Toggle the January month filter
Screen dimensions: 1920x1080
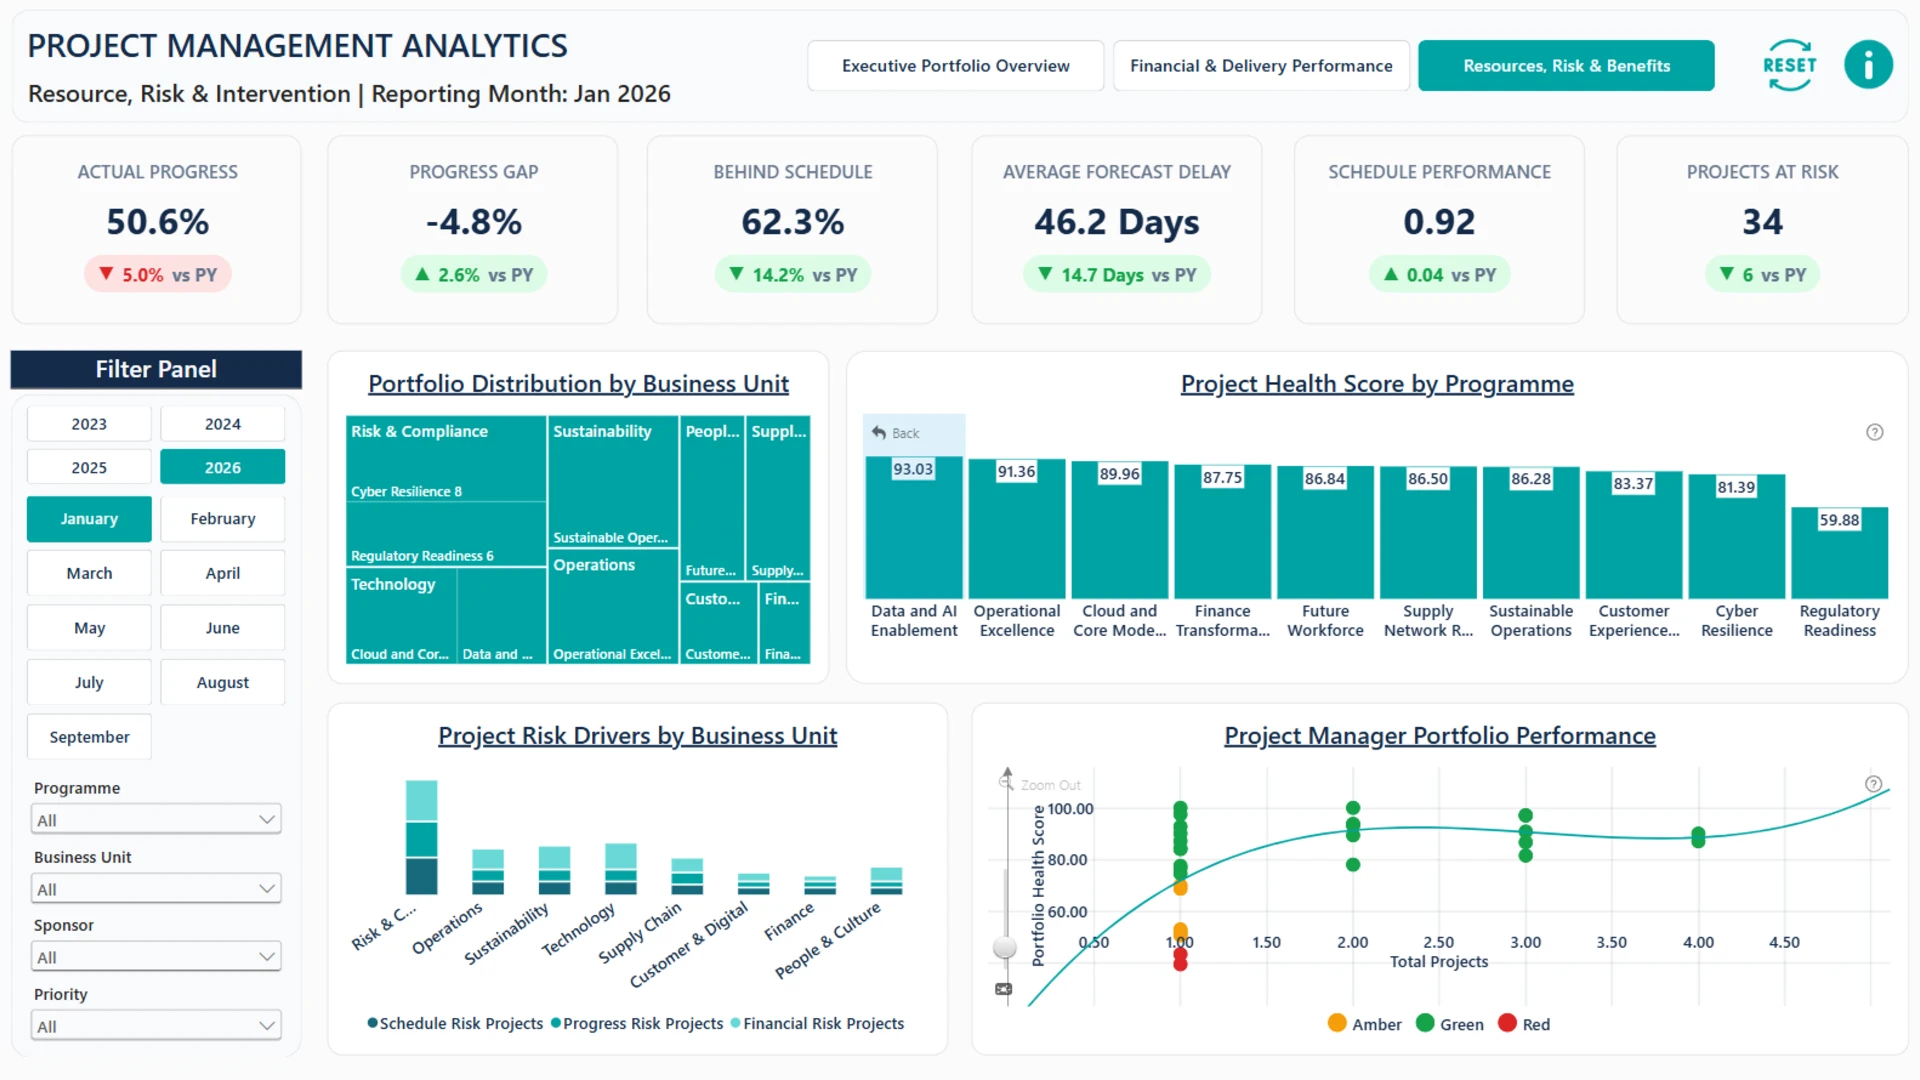click(89, 519)
